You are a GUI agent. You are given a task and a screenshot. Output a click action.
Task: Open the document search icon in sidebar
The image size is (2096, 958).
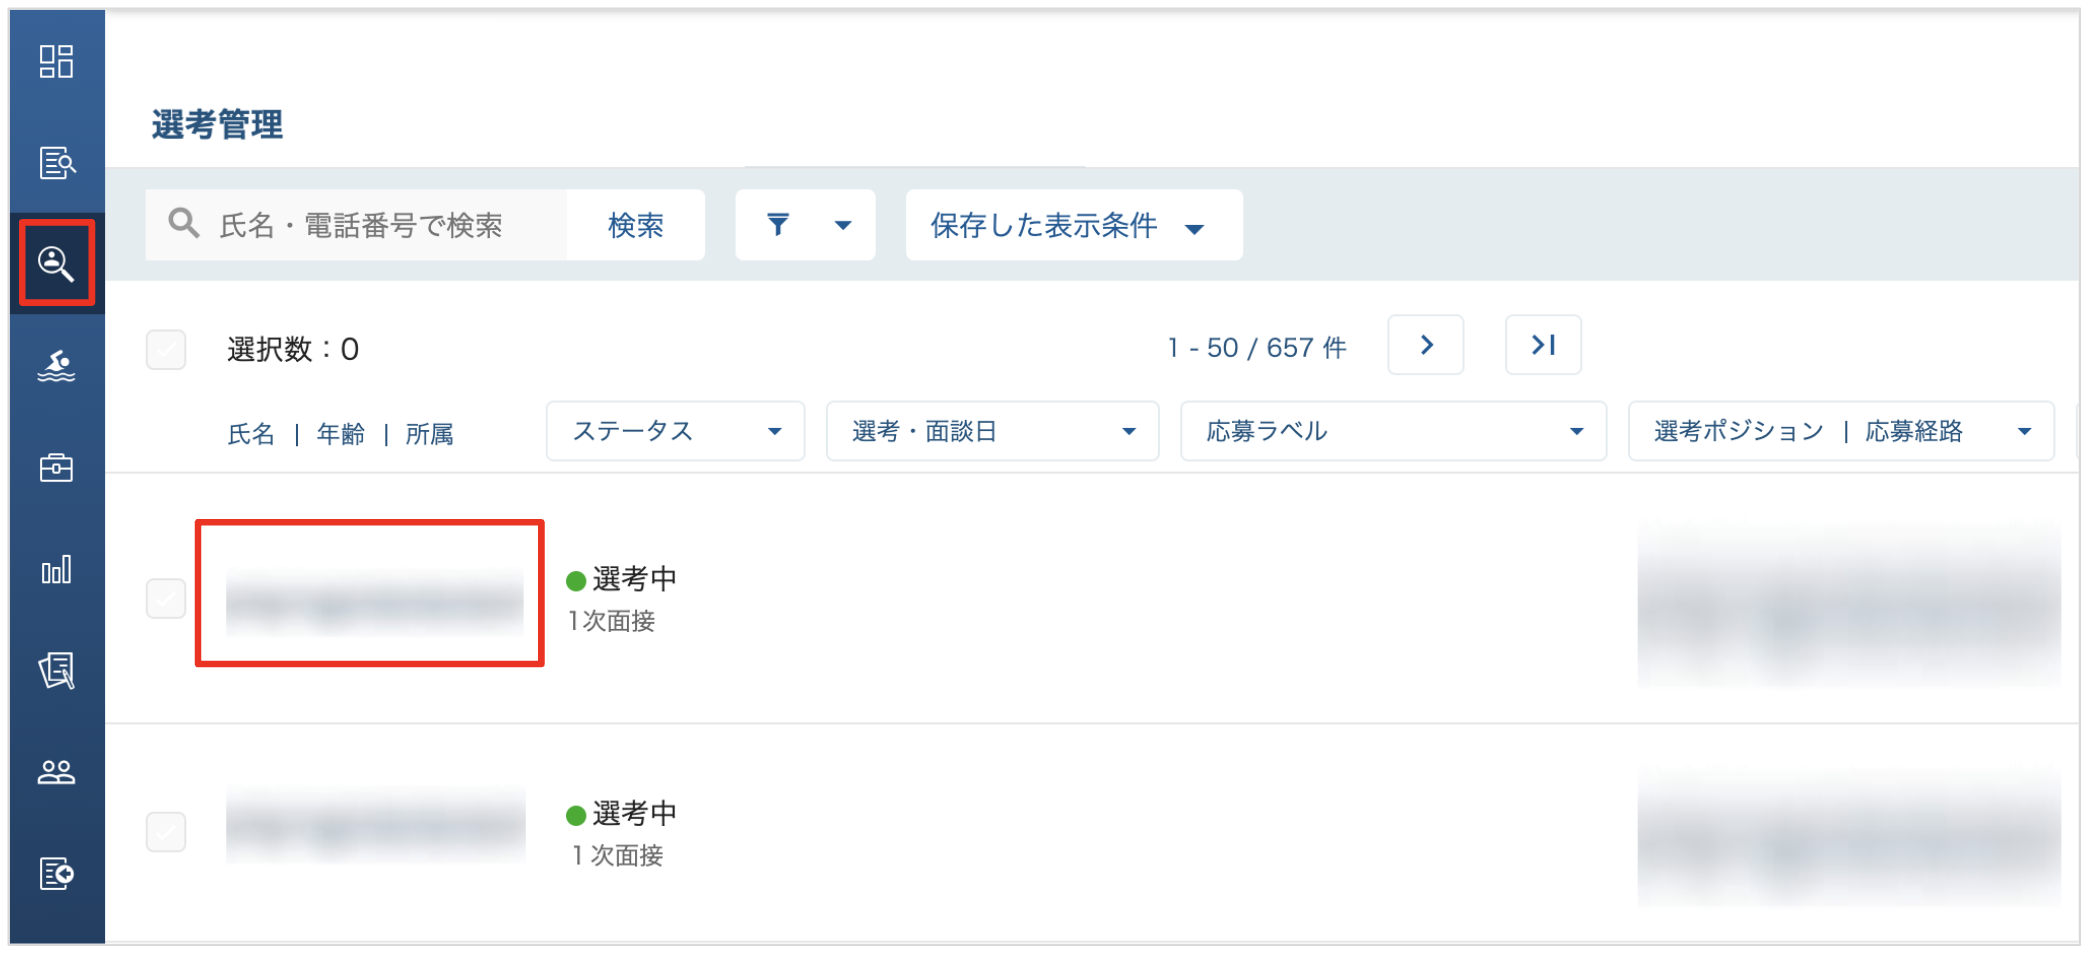(56, 162)
